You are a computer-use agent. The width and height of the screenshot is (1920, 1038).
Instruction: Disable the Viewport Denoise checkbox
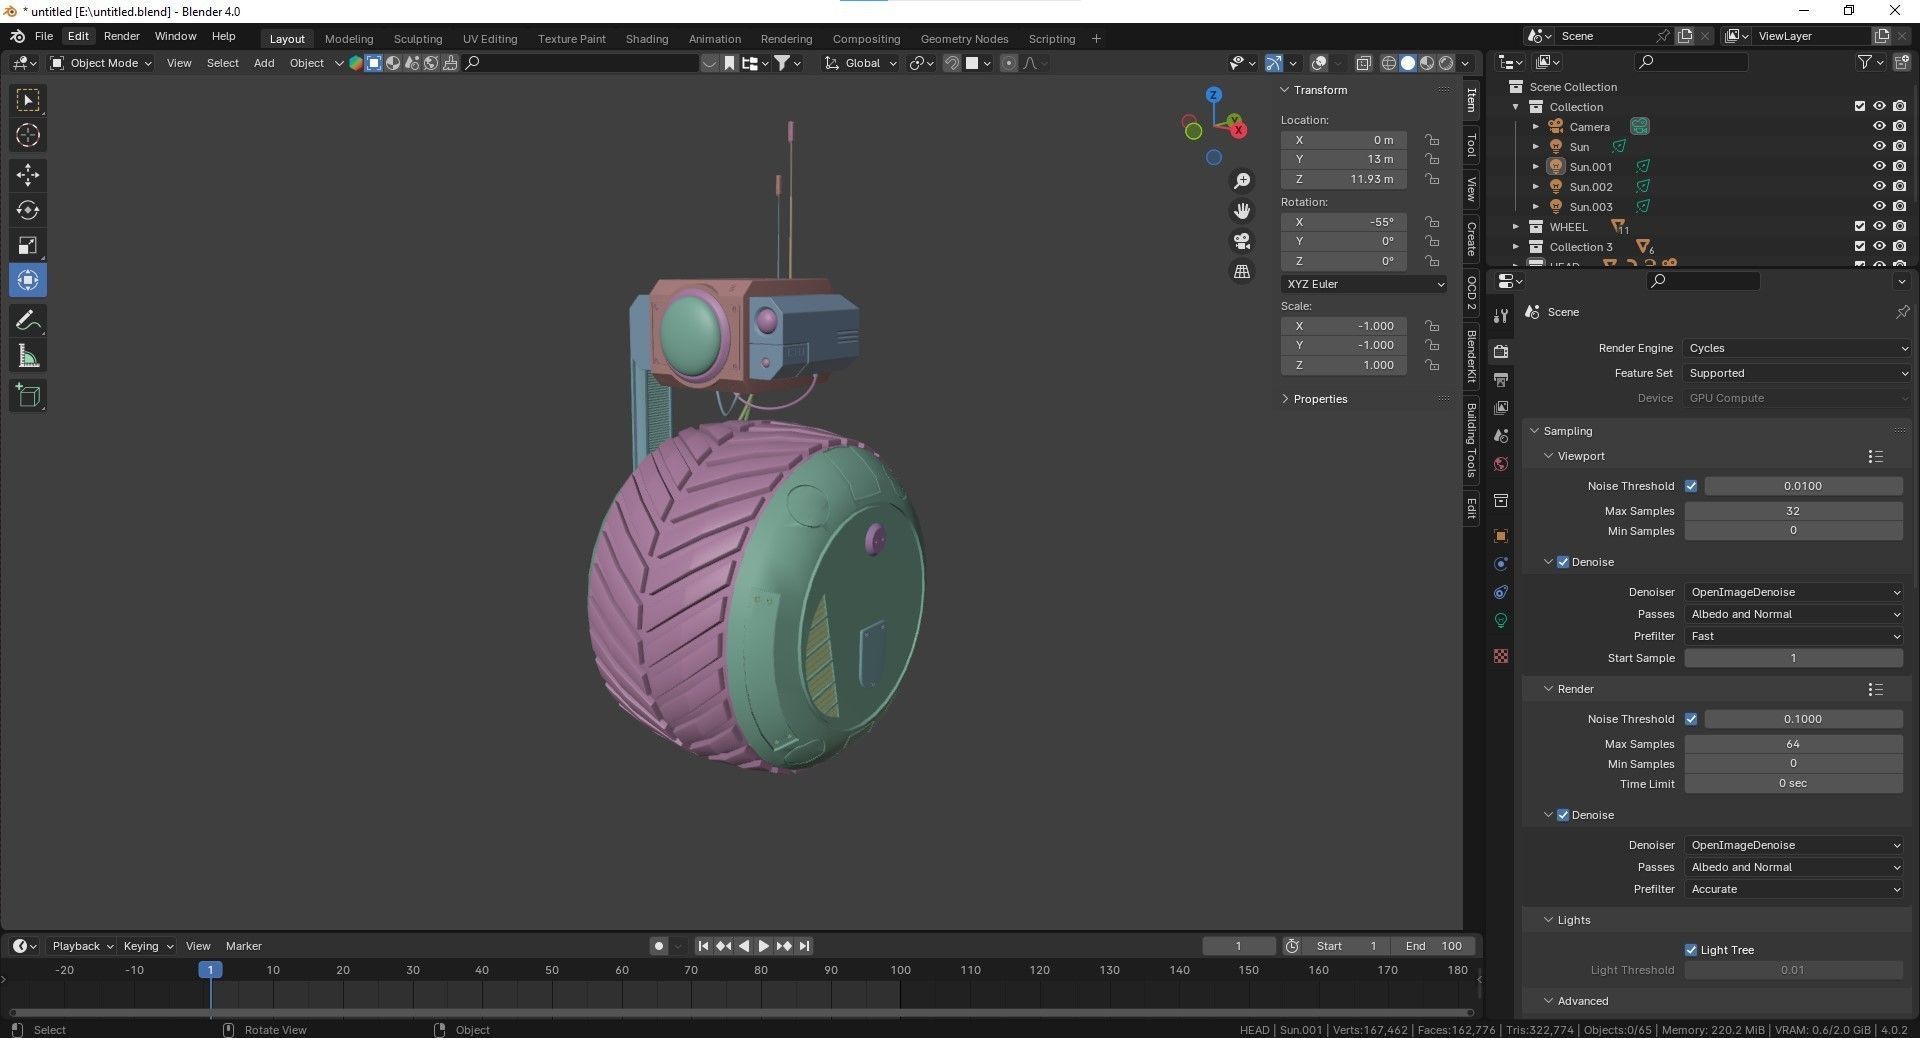pyautogui.click(x=1563, y=562)
